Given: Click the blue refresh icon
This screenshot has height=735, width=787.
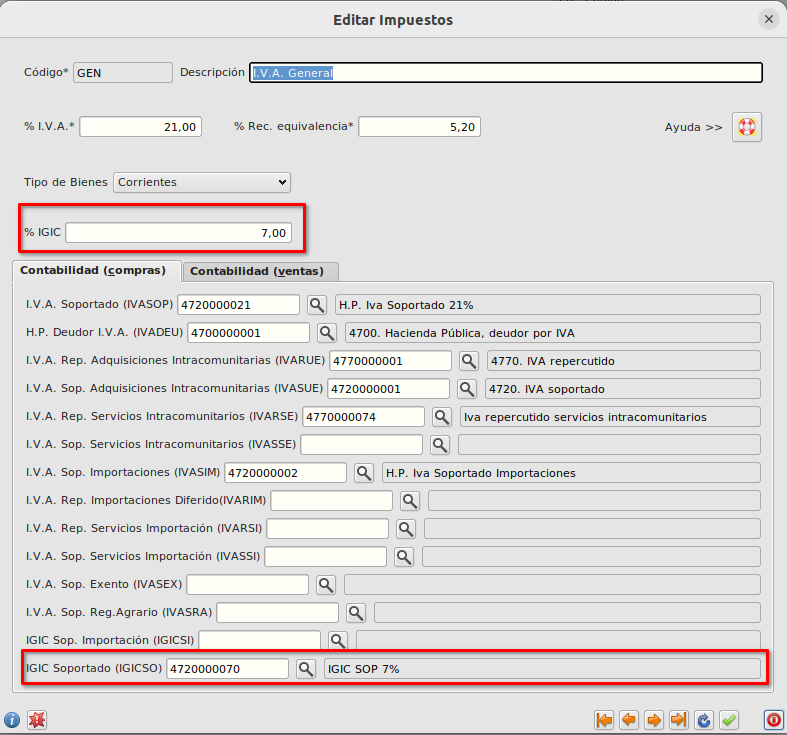Looking at the screenshot, I should coord(704,720).
